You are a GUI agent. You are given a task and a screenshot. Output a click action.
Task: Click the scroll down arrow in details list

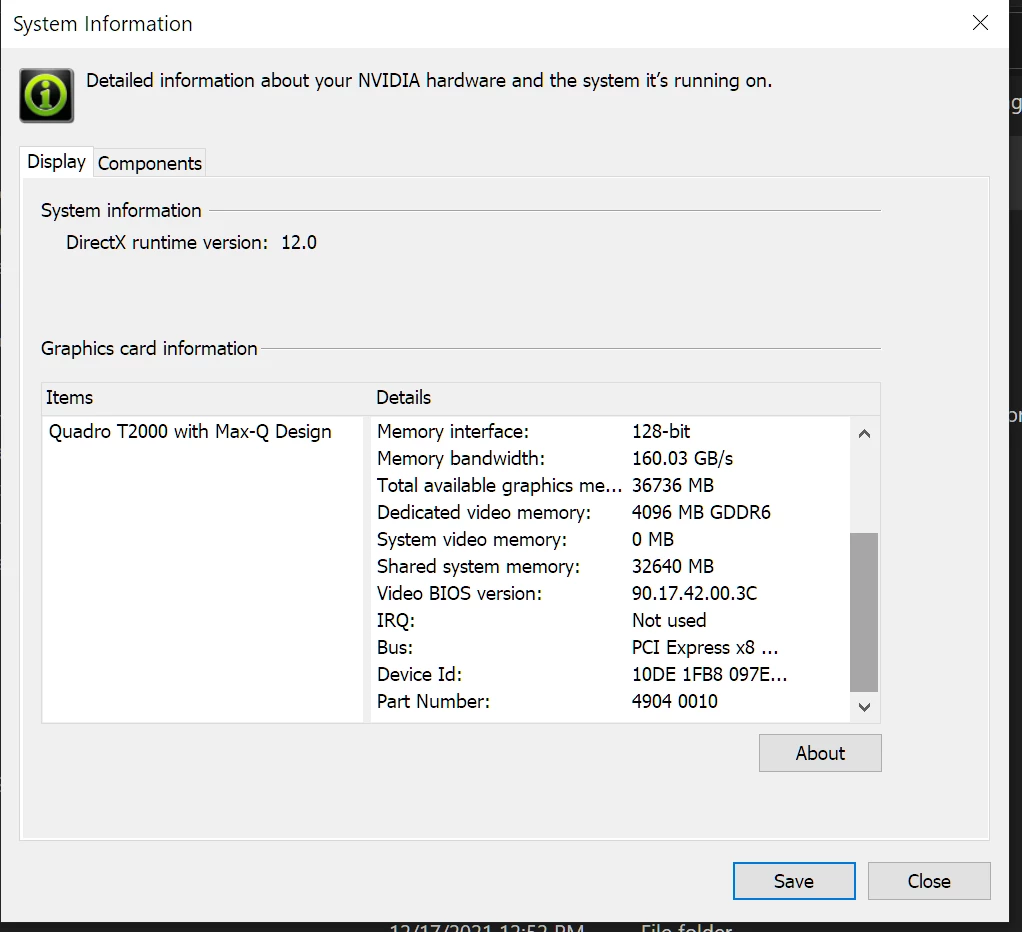pos(864,707)
